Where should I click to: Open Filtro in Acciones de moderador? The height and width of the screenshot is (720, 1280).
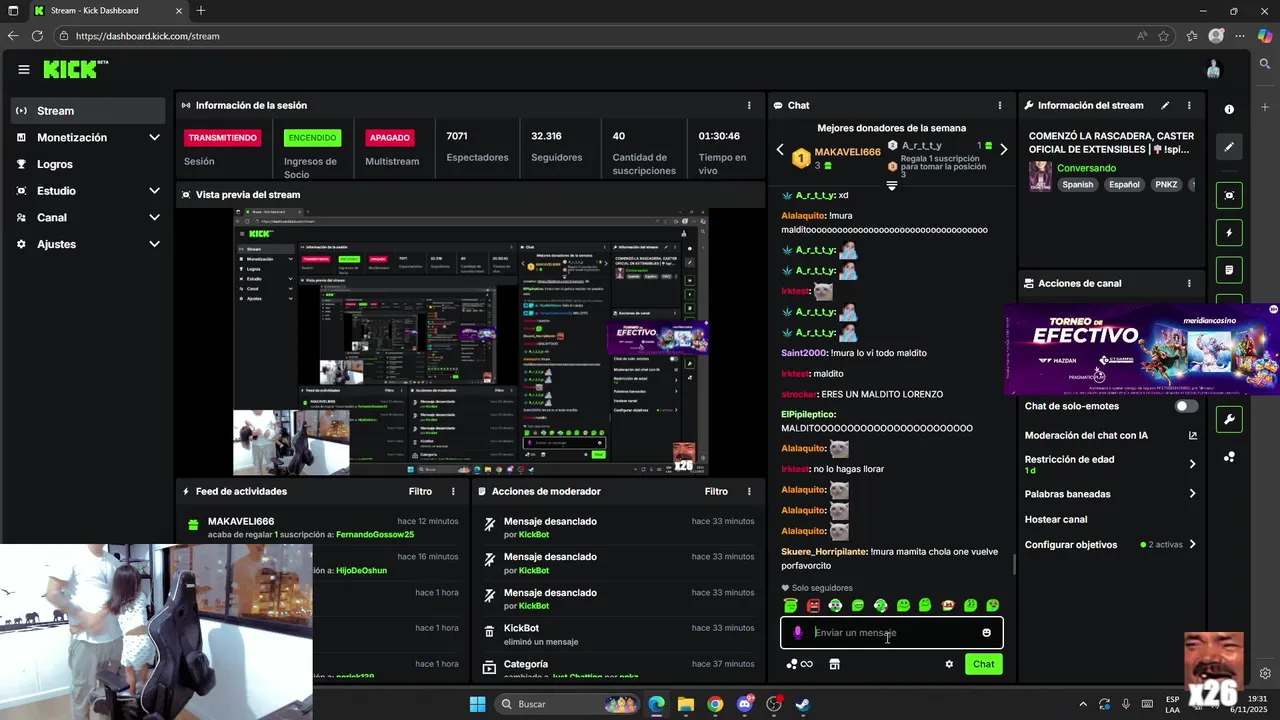[x=716, y=491]
